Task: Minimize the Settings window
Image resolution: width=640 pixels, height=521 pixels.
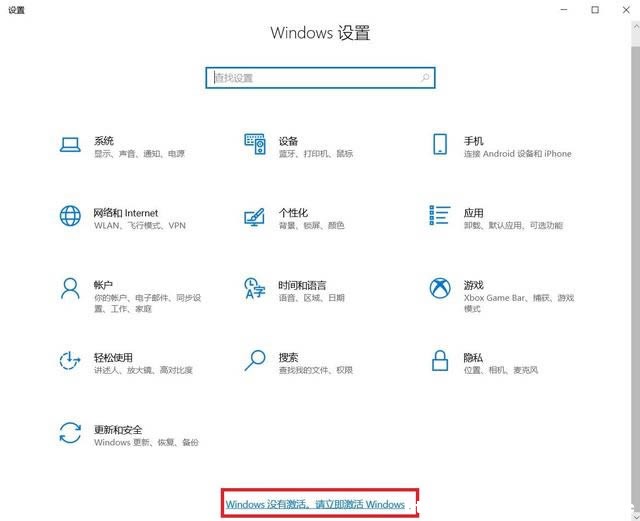Action: pyautogui.click(x=564, y=10)
